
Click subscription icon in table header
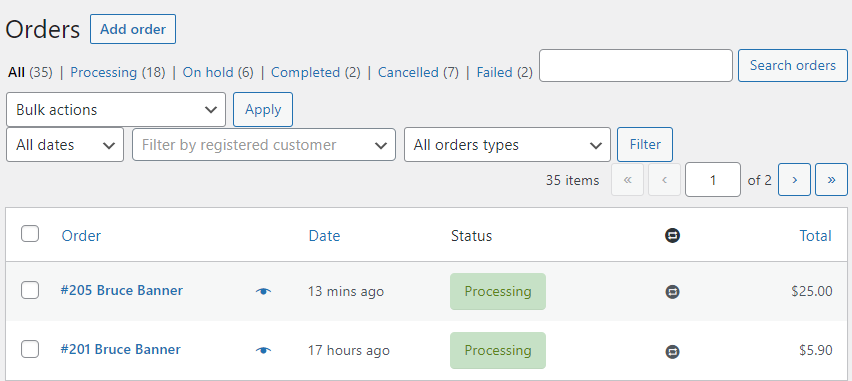pyautogui.click(x=672, y=235)
